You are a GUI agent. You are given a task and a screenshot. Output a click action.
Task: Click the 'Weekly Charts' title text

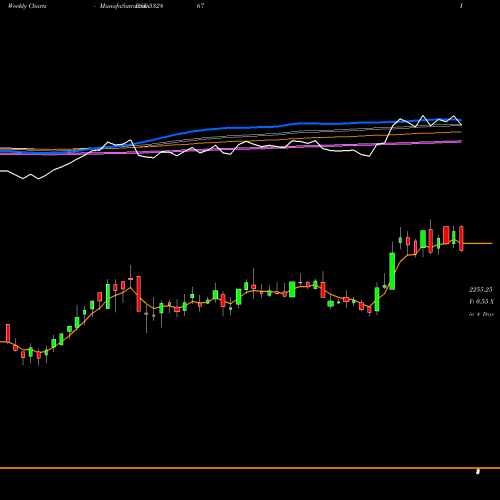tap(27, 6)
